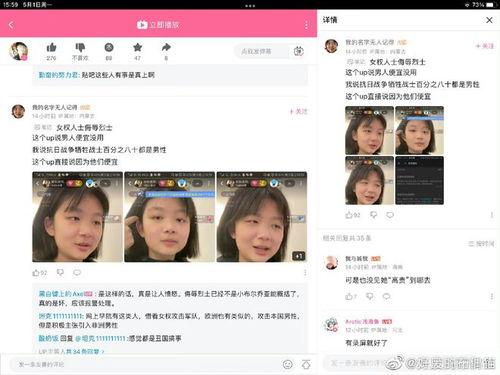Open more options dots on left comment
Viewport: 500px width, 375px height.
click(x=305, y=273)
